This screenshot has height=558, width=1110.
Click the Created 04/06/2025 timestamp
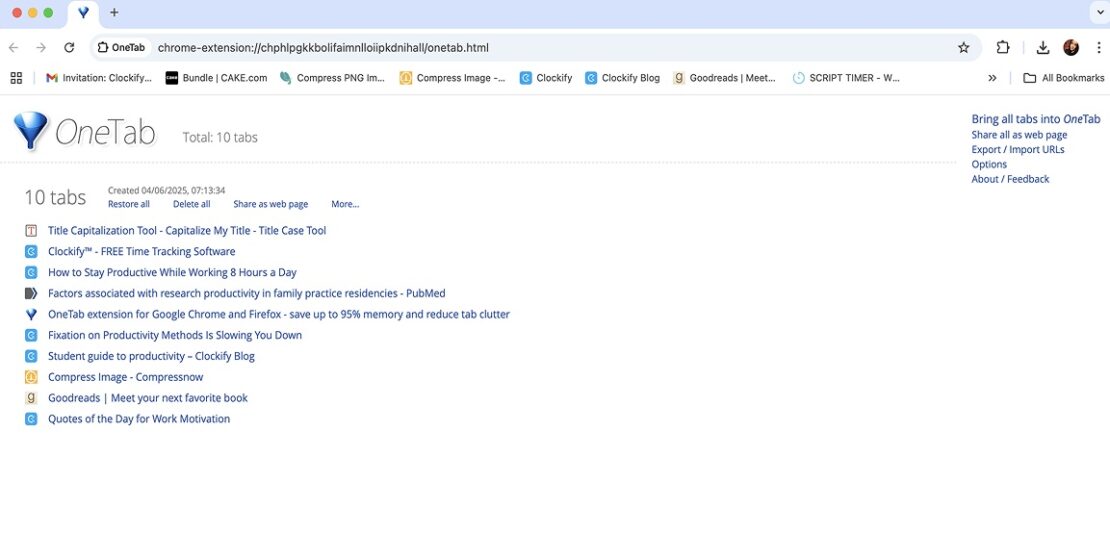166,190
